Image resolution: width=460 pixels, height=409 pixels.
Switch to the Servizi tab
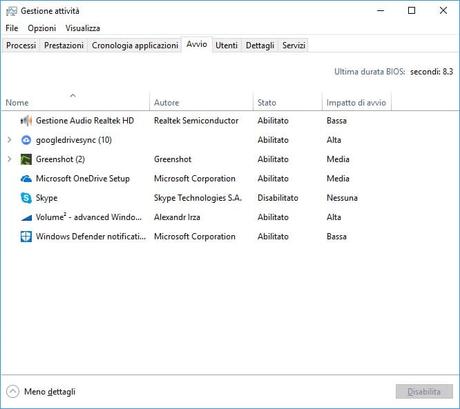click(x=294, y=45)
